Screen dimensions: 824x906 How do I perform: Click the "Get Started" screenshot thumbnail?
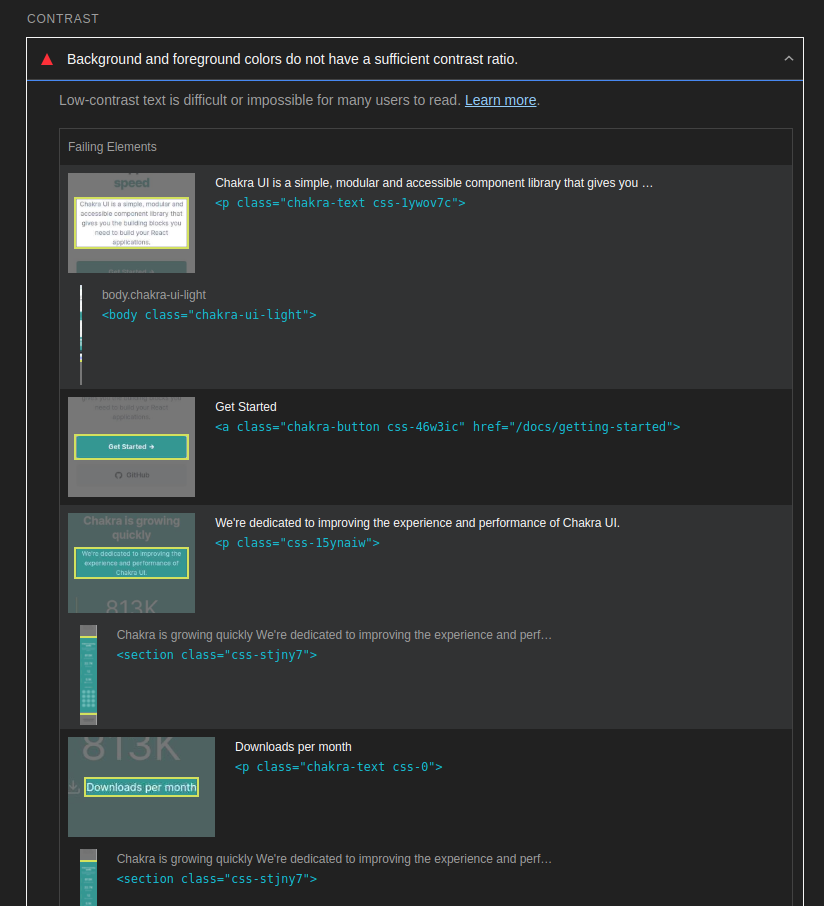coord(131,446)
